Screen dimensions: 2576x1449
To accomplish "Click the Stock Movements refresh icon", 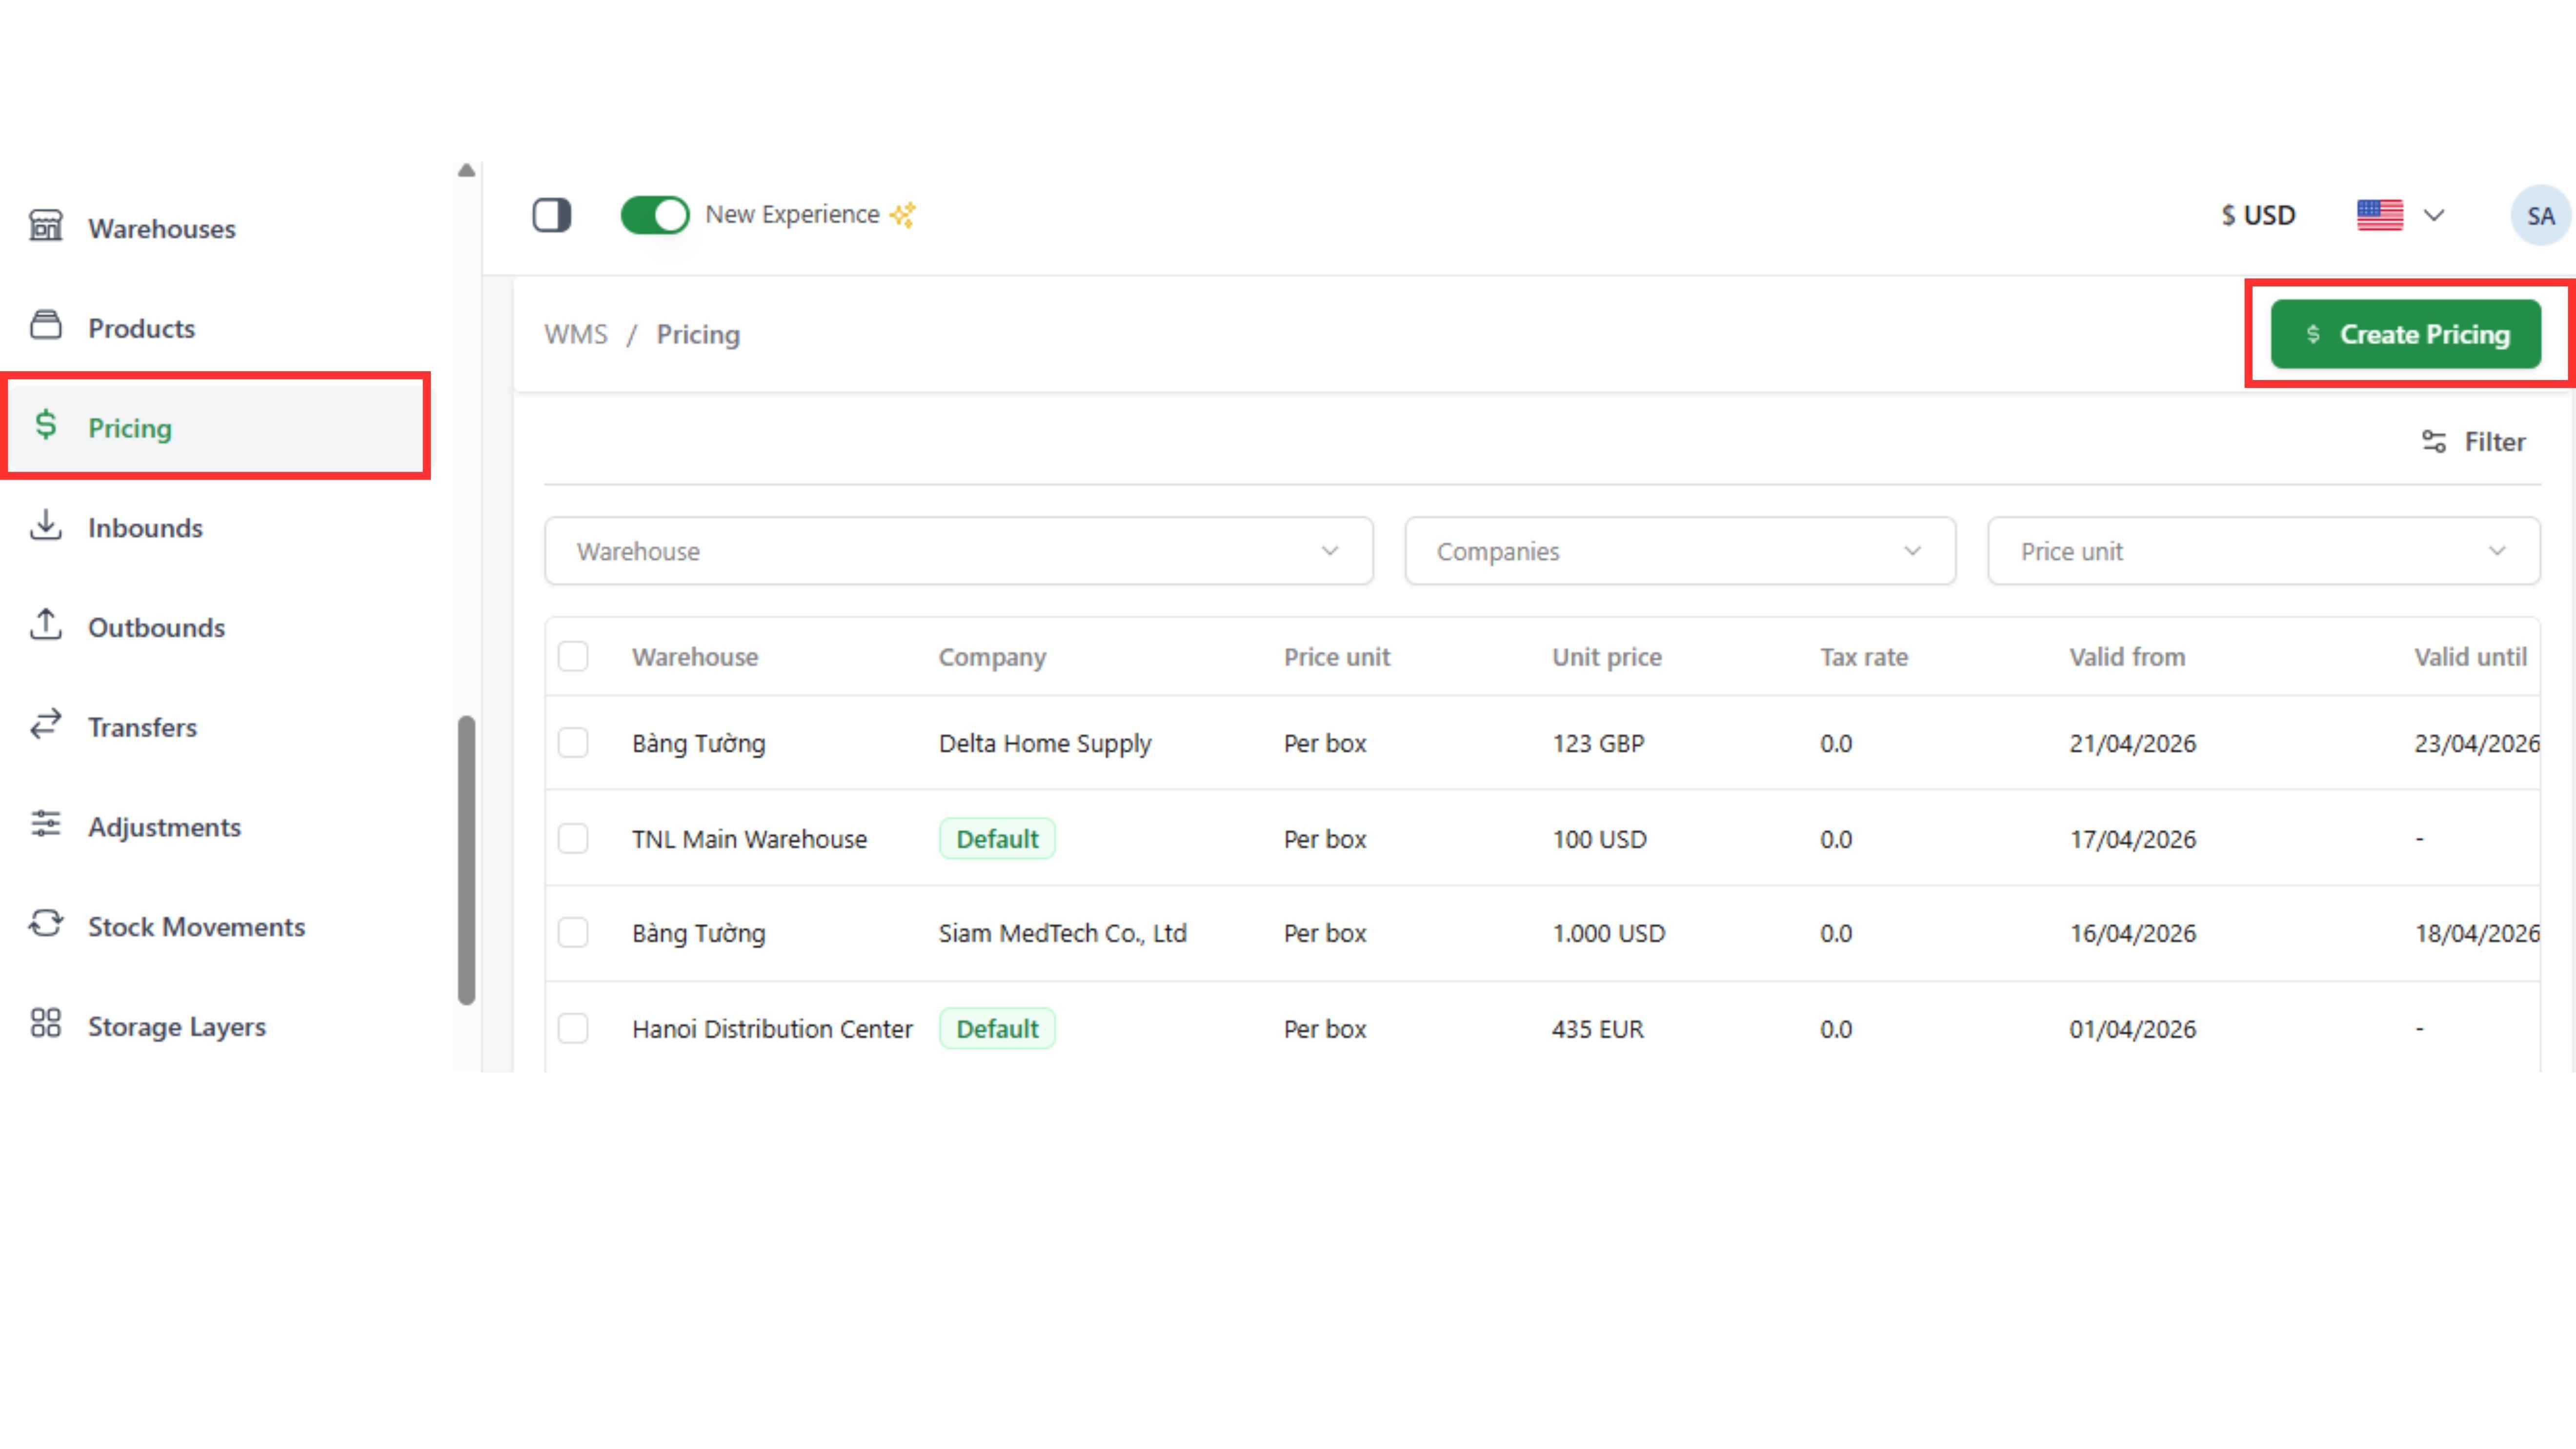I will click(45, 925).
